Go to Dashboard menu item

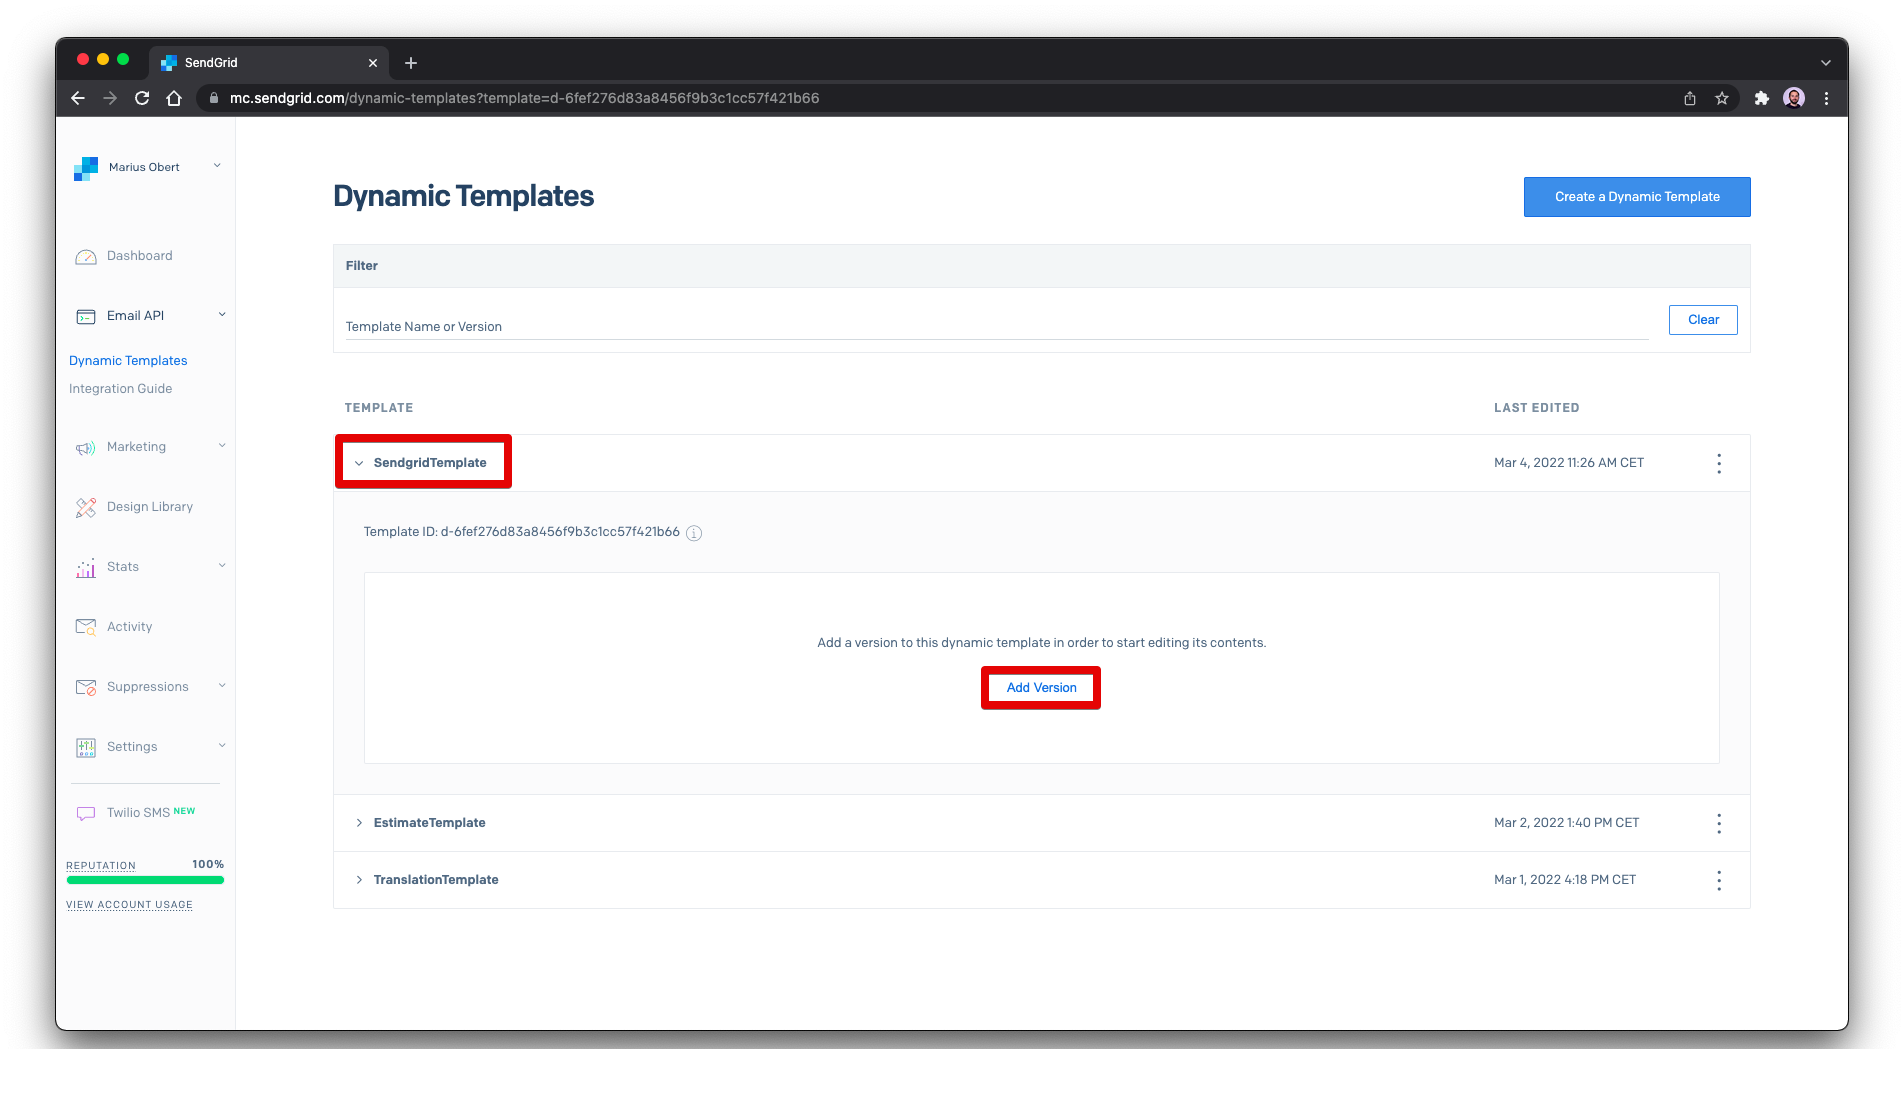pos(140,256)
